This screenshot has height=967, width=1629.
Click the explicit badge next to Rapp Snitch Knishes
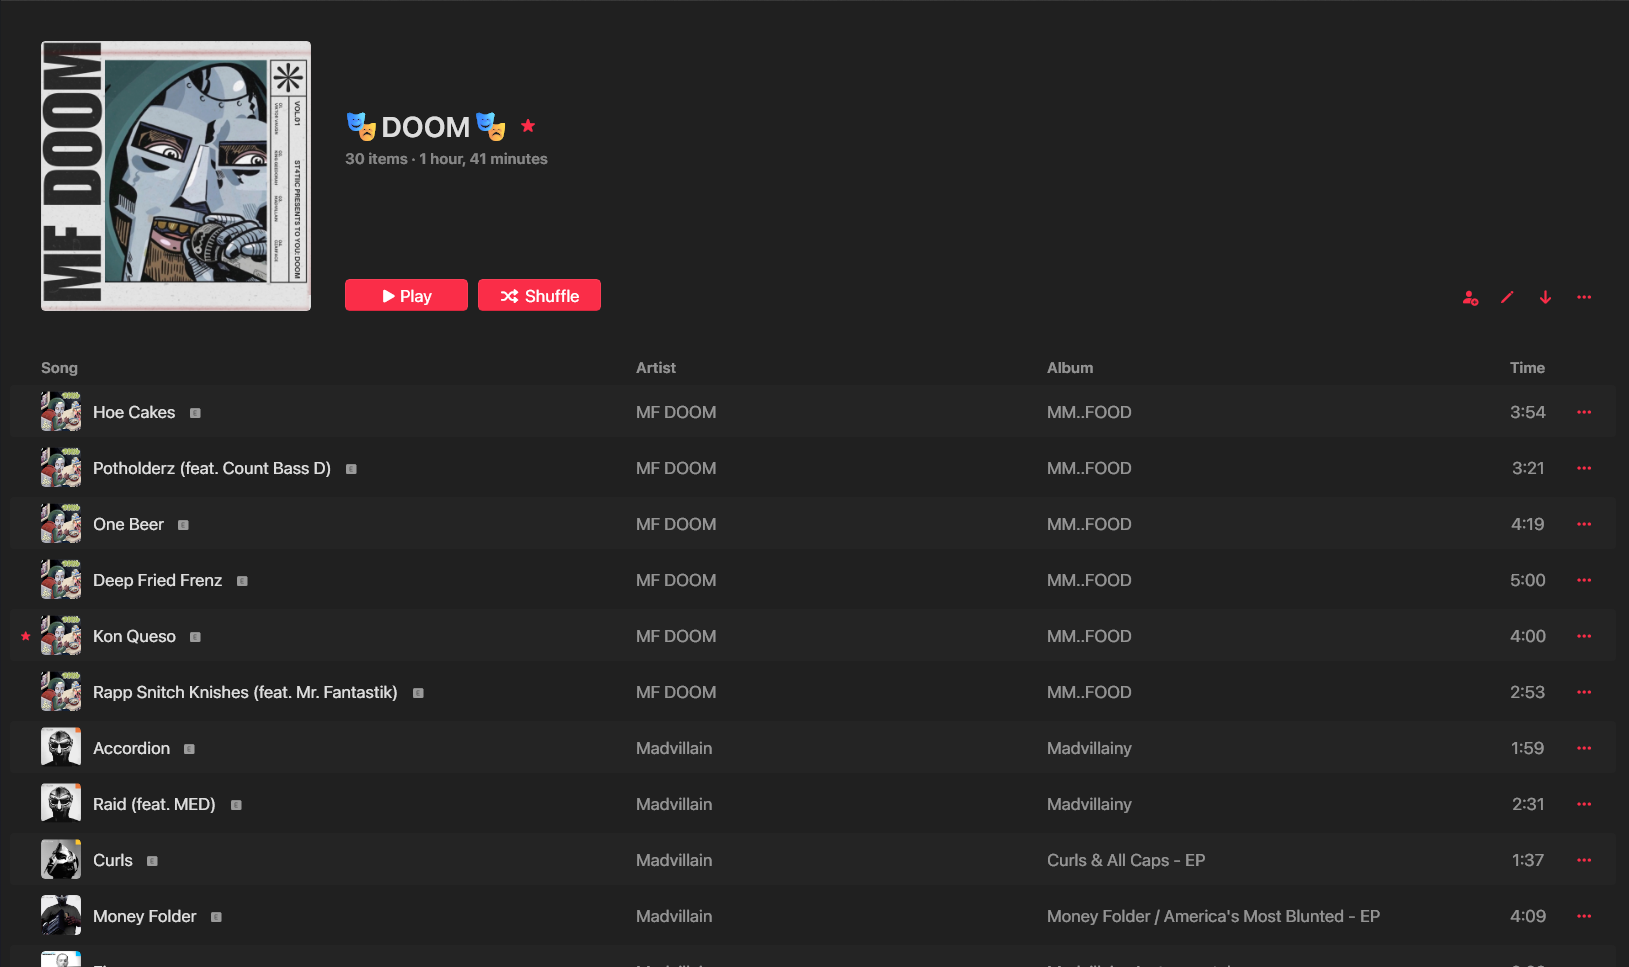[418, 693]
